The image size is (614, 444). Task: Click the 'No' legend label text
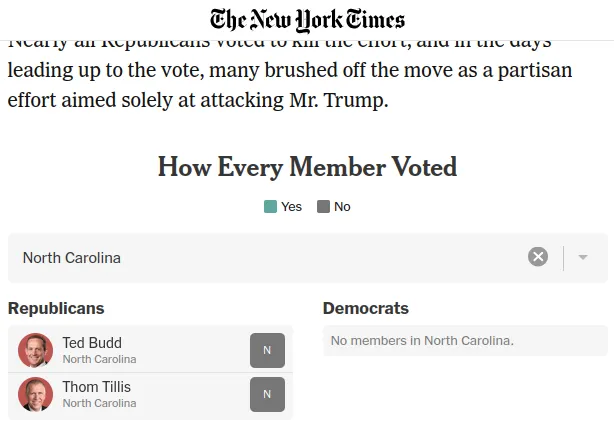342,207
